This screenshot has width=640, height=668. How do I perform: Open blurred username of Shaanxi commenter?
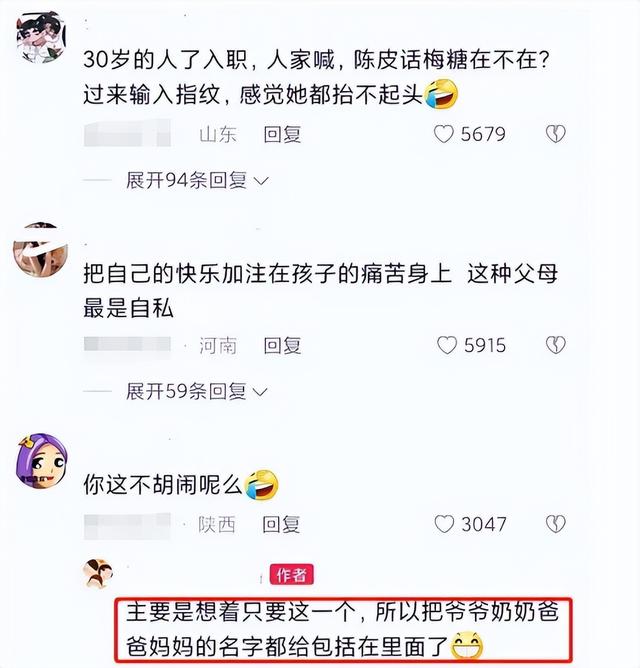127,526
